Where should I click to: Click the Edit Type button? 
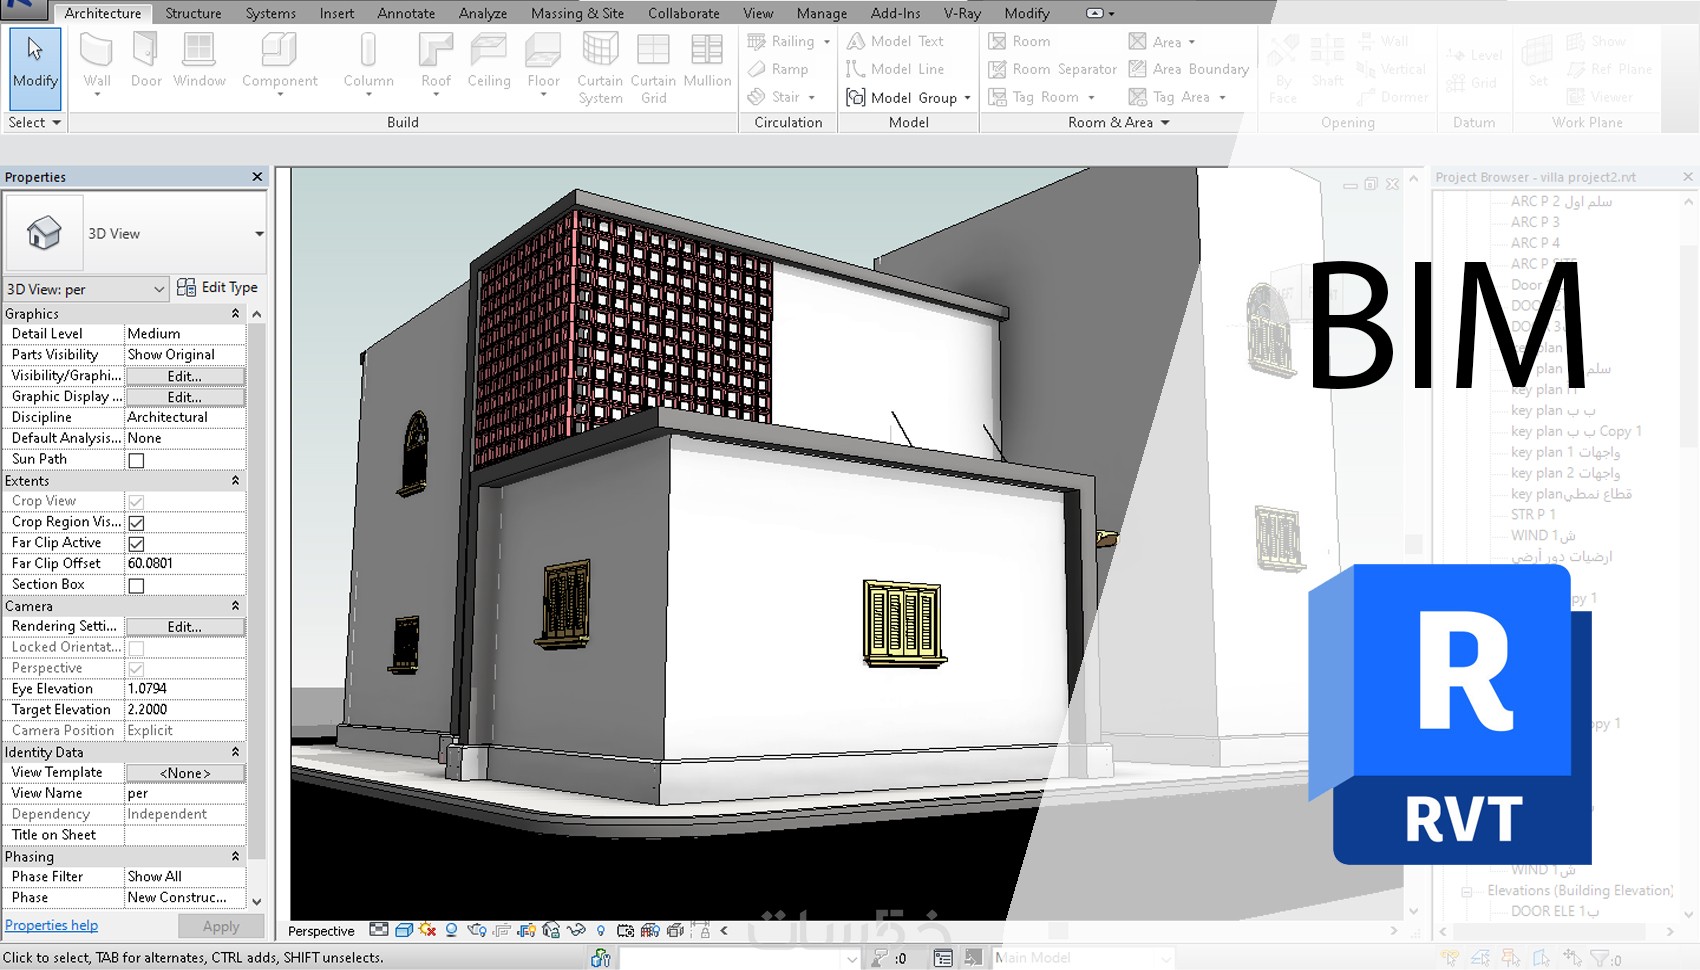(217, 288)
